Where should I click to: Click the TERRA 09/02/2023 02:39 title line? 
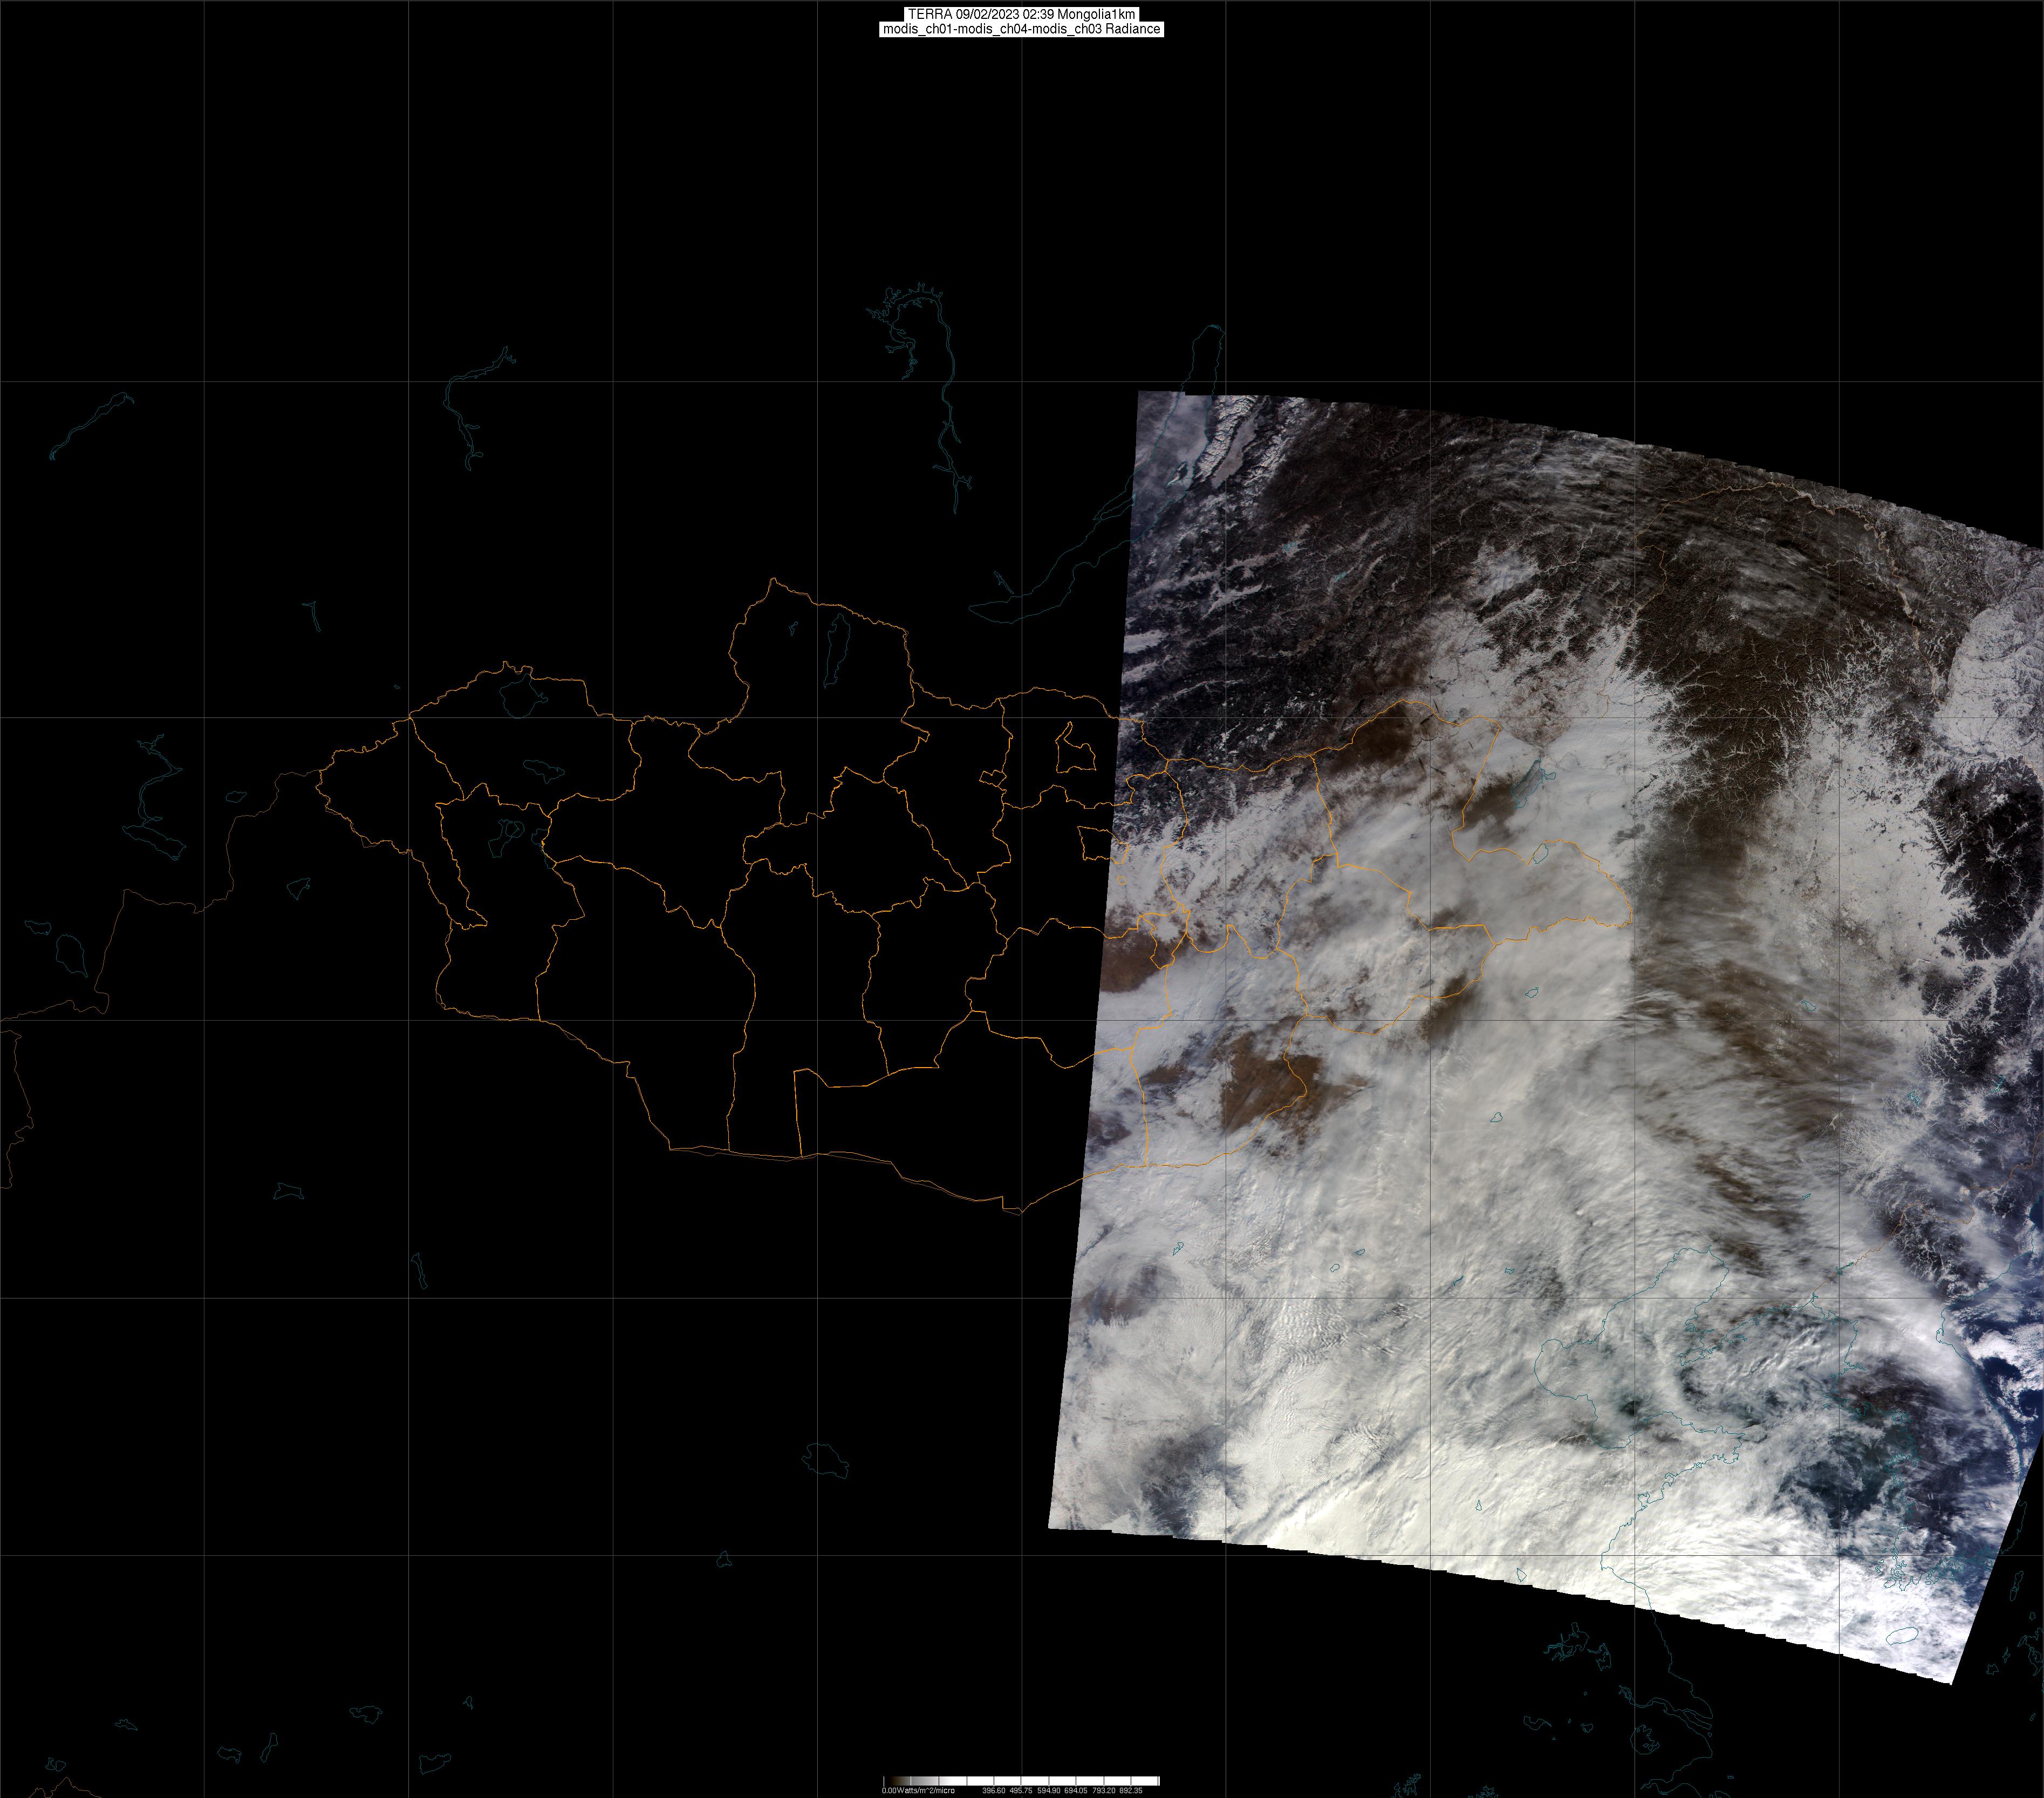point(1021,14)
